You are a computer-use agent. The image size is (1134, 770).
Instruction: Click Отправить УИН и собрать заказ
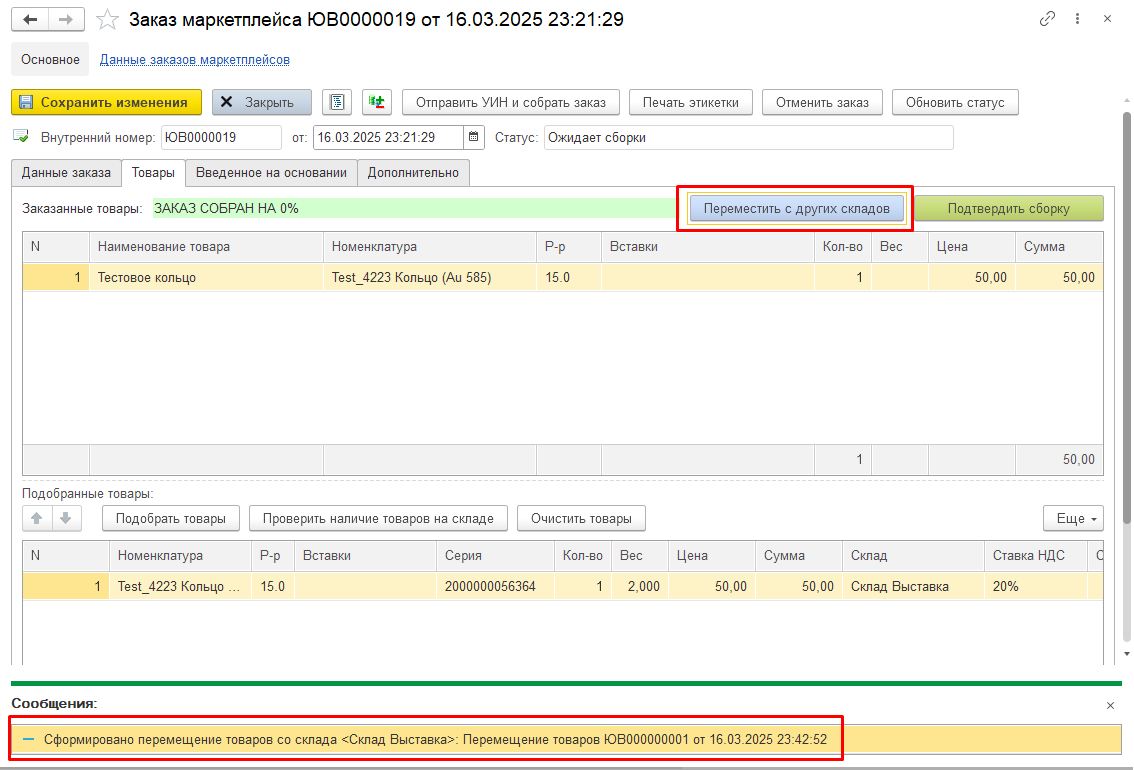tap(511, 103)
